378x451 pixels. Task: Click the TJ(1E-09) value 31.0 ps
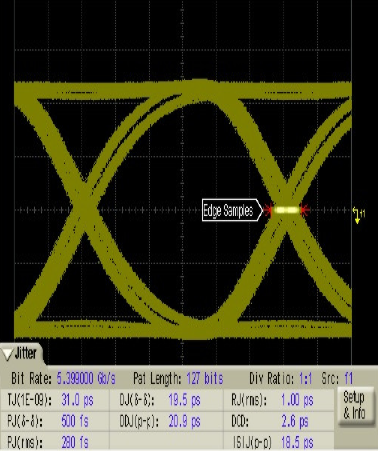click(x=77, y=400)
